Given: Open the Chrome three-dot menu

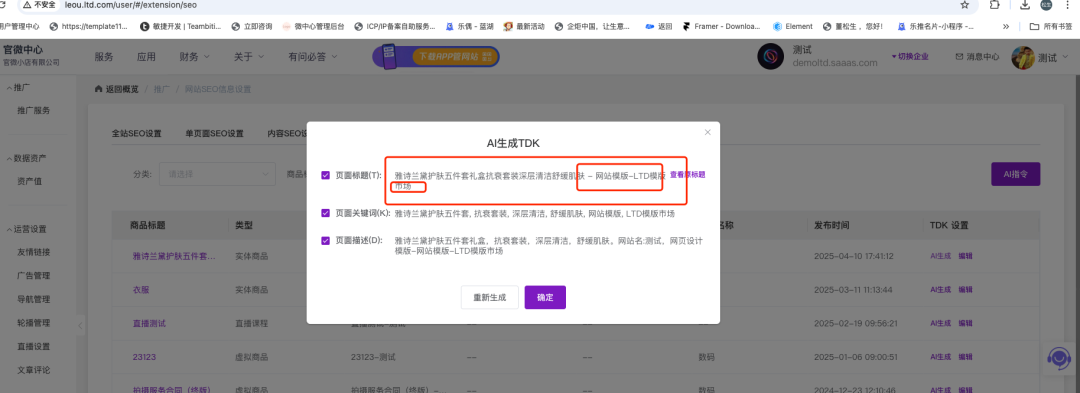Looking at the screenshot, I should [x=1069, y=5].
